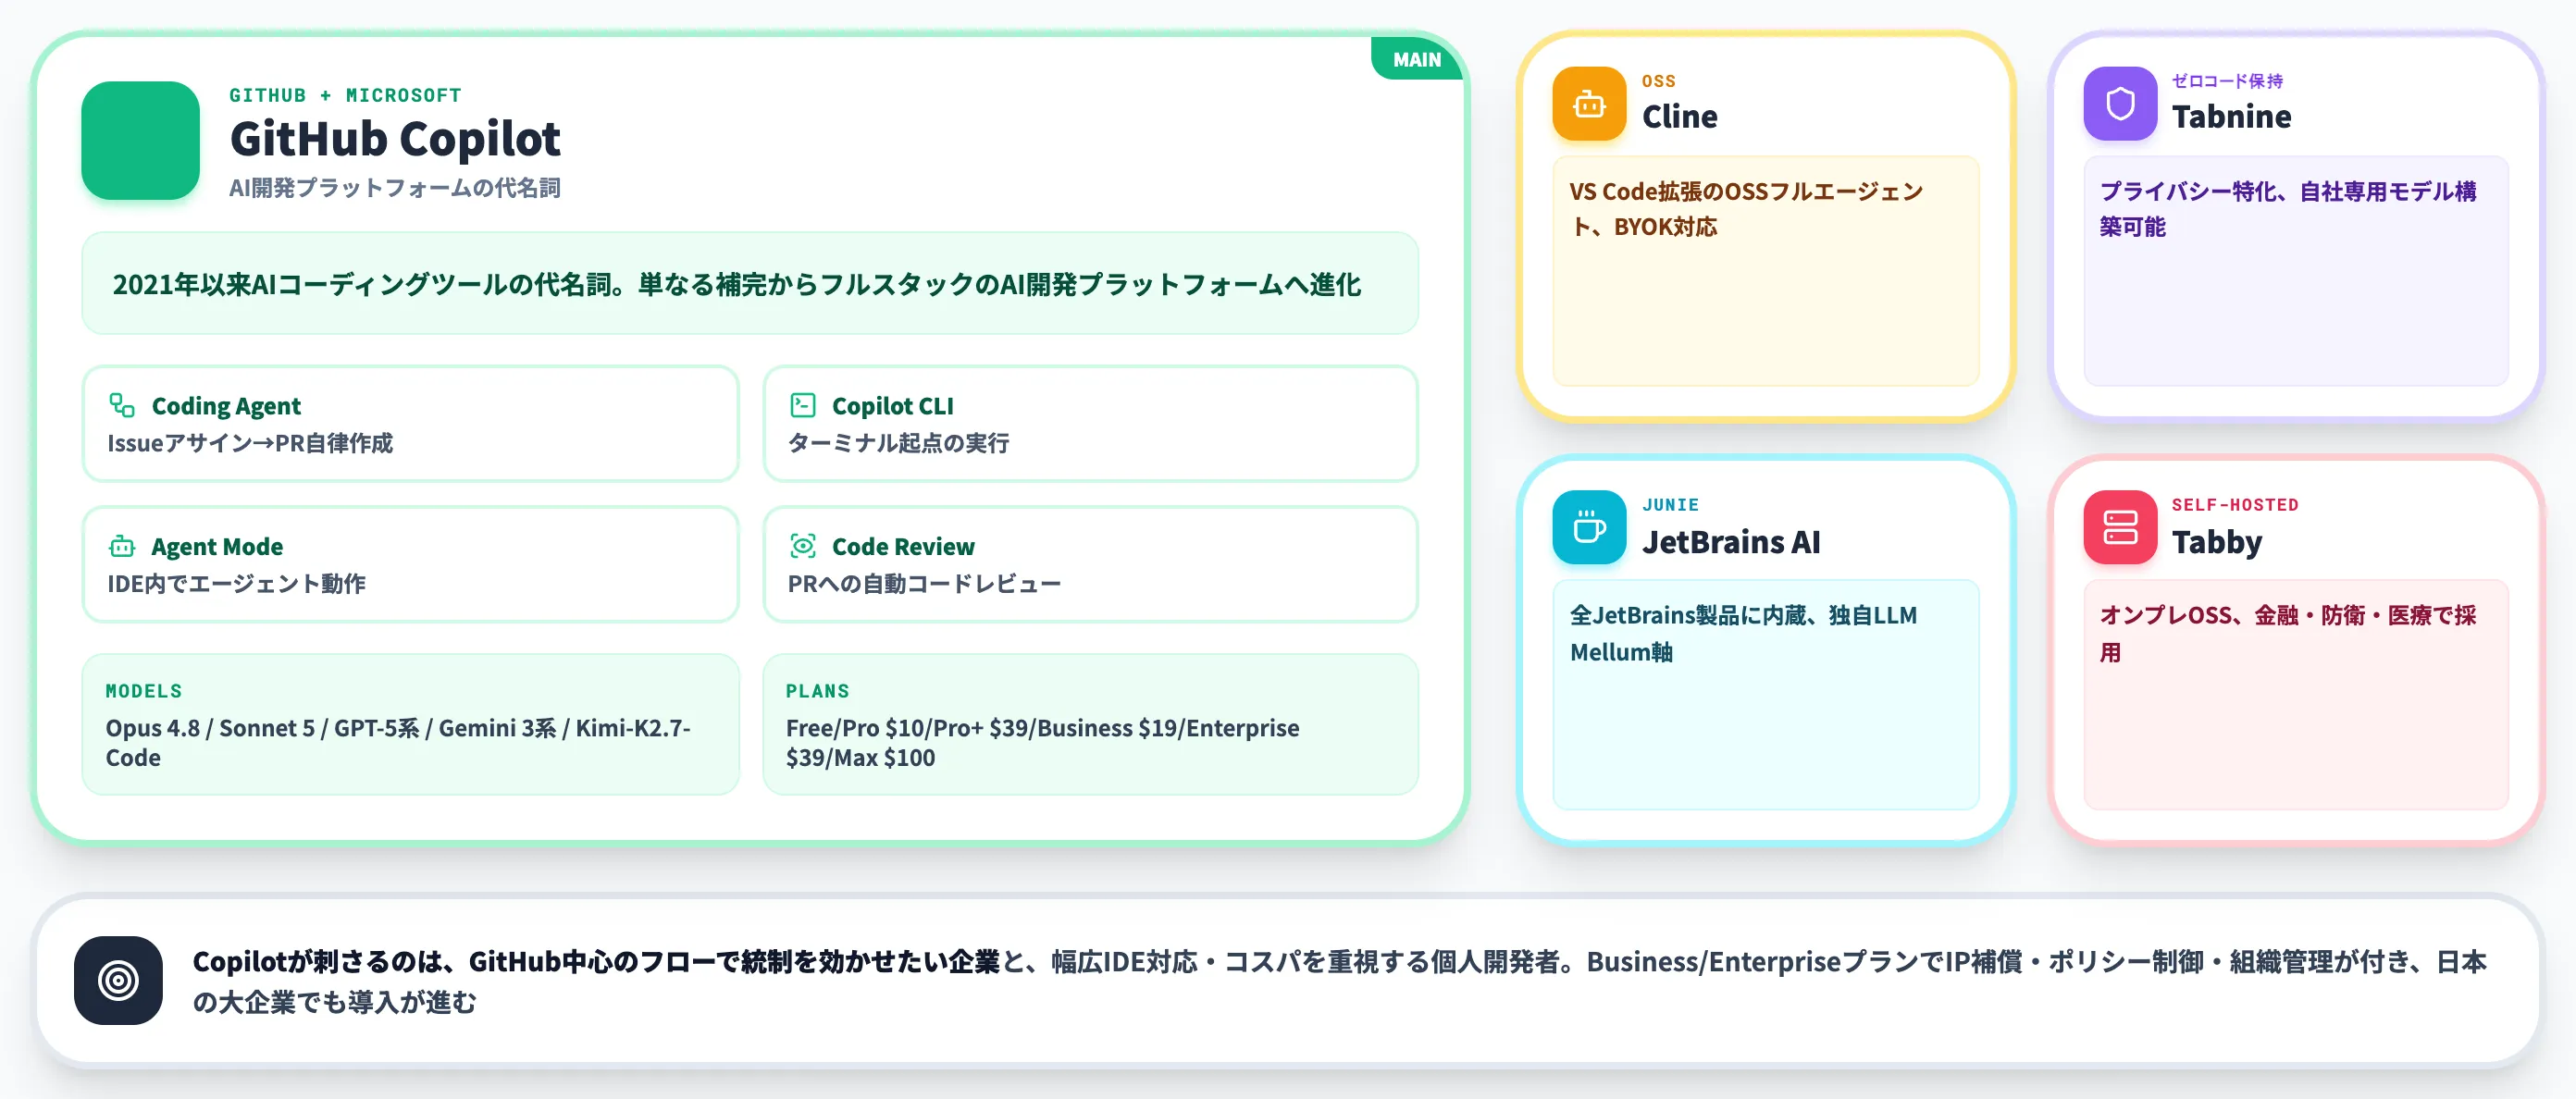The width and height of the screenshot is (2576, 1099).
Task: Click the SELF-HOSTED label
Action: (x=2234, y=505)
